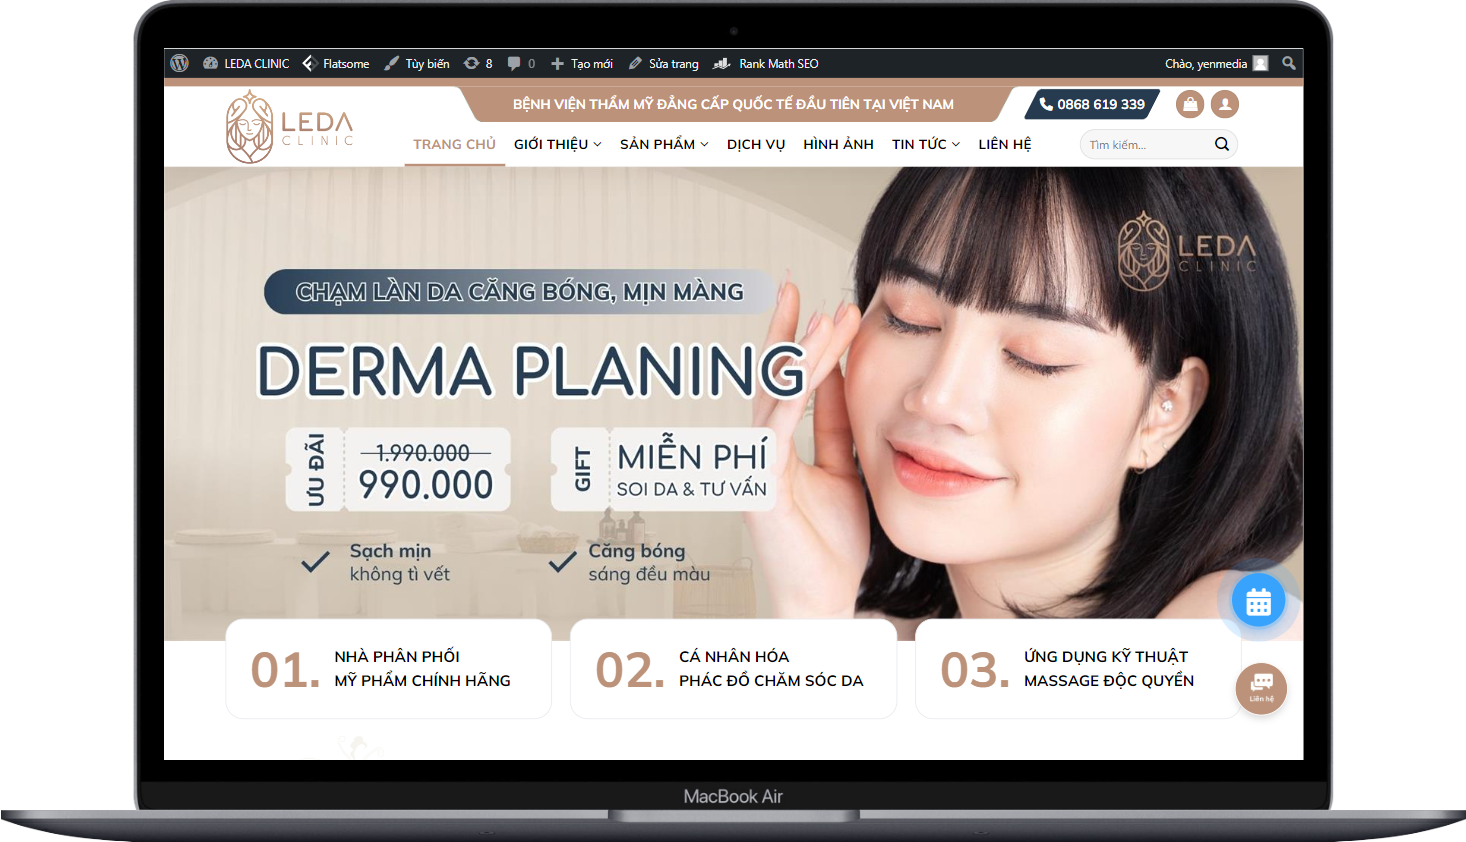Call the 0868 619 339 phone button
1466x842 pixels.
[x=1092, y=104]
